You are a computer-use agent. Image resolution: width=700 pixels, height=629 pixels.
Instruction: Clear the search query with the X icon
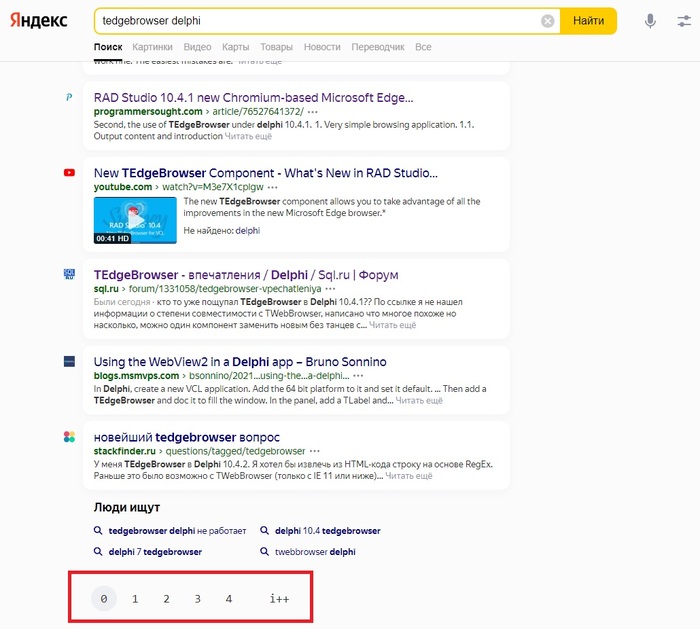pyautogui.click(x=548, y=21)
